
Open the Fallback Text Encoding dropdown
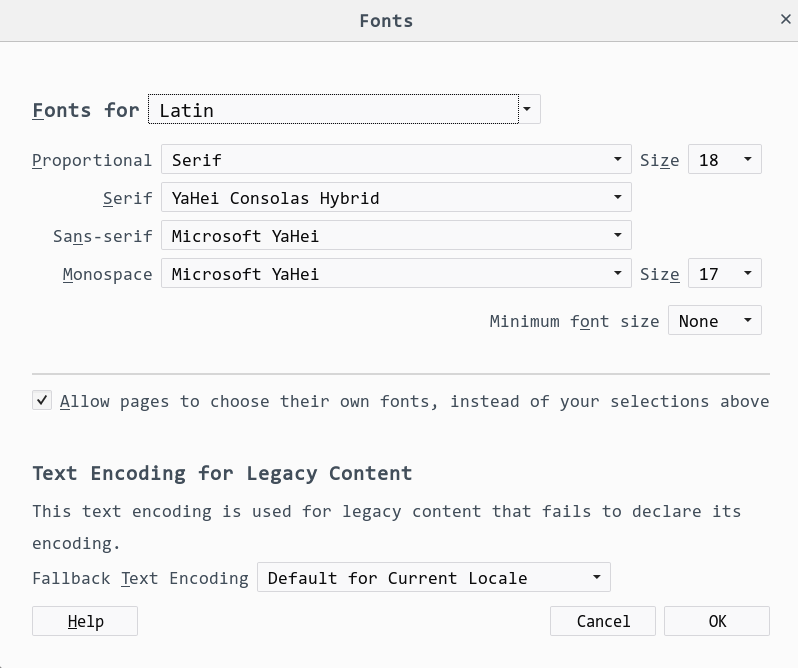pos(434,577)
